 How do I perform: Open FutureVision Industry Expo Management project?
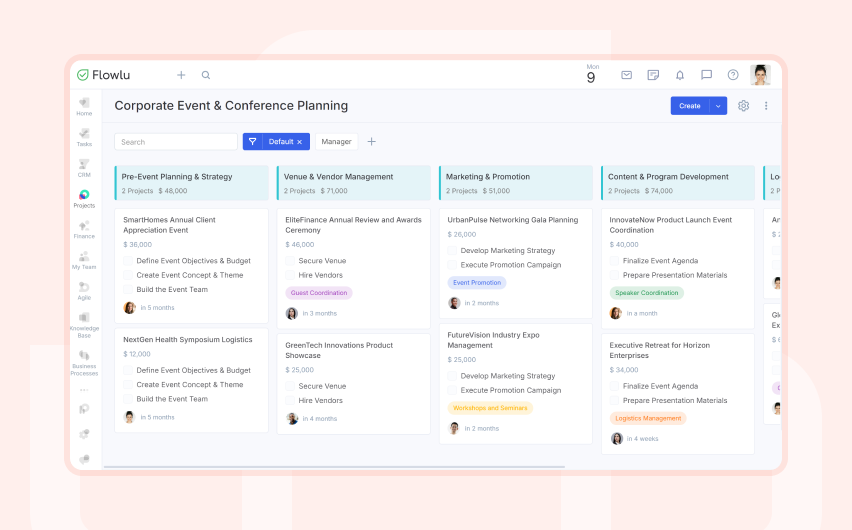pyautogui.click(x=493, y=340)
